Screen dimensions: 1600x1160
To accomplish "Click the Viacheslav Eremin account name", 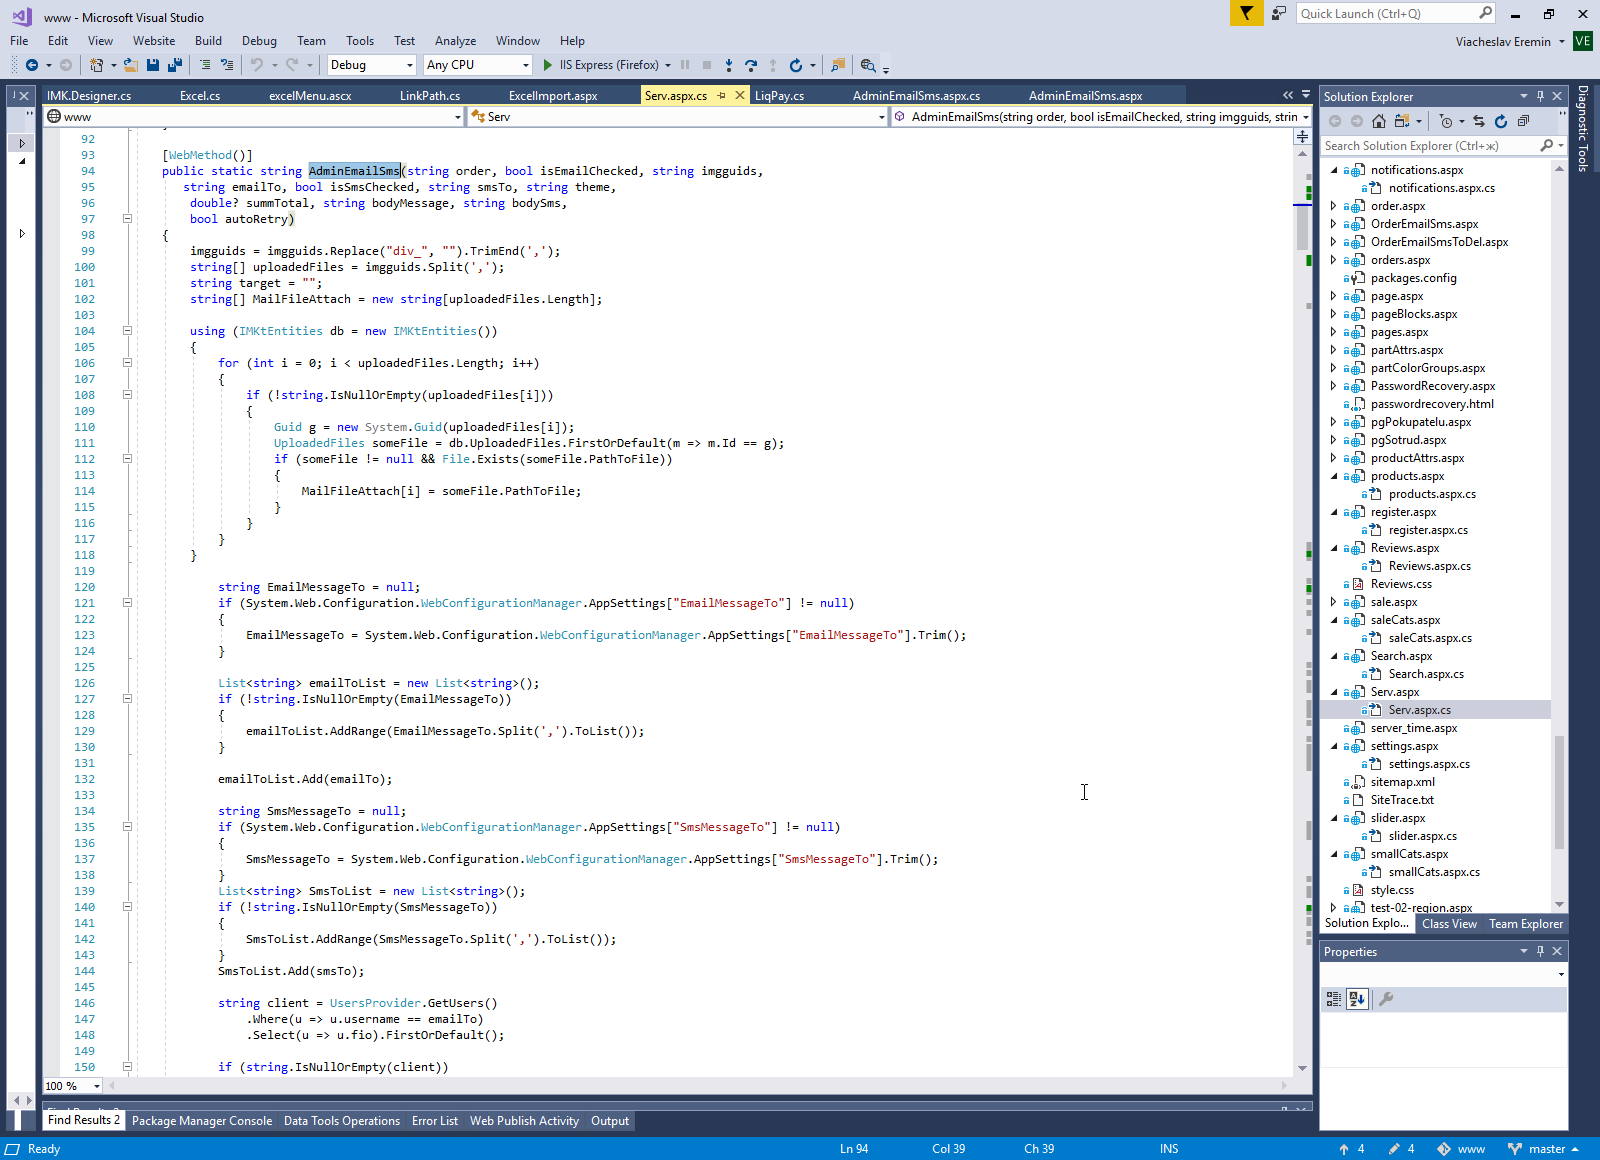I will tap(1503, 42).
